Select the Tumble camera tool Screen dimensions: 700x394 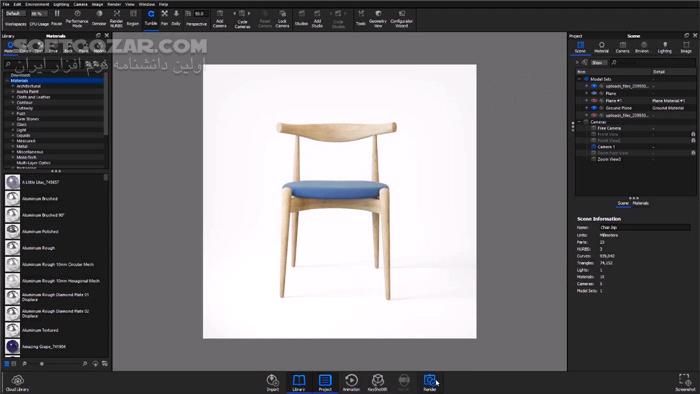(x=151, y=18)
